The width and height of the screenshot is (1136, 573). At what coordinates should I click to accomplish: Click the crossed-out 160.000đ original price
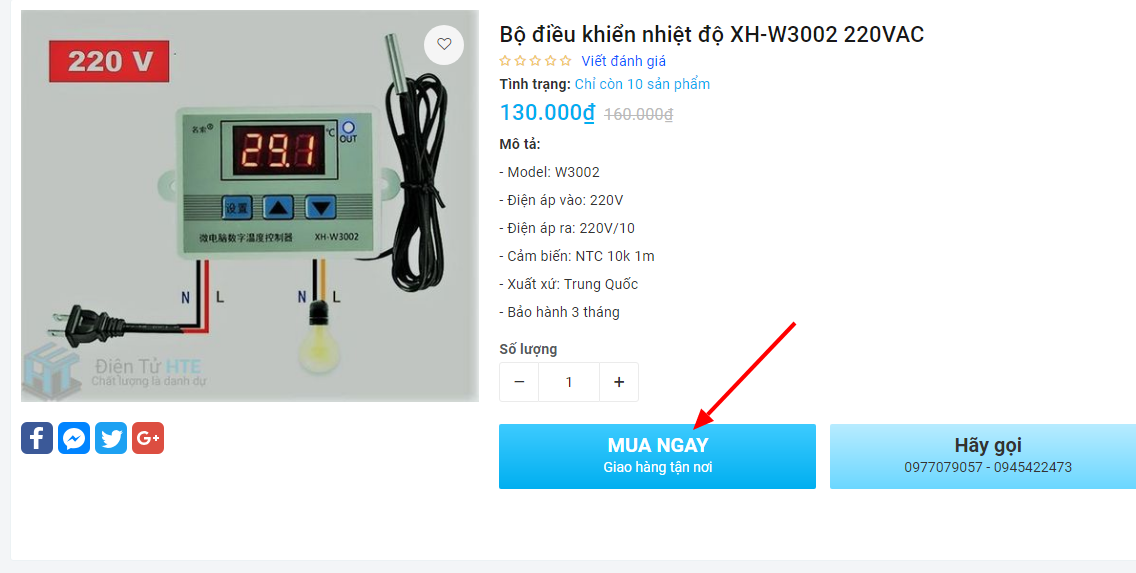tap(638, 114)
